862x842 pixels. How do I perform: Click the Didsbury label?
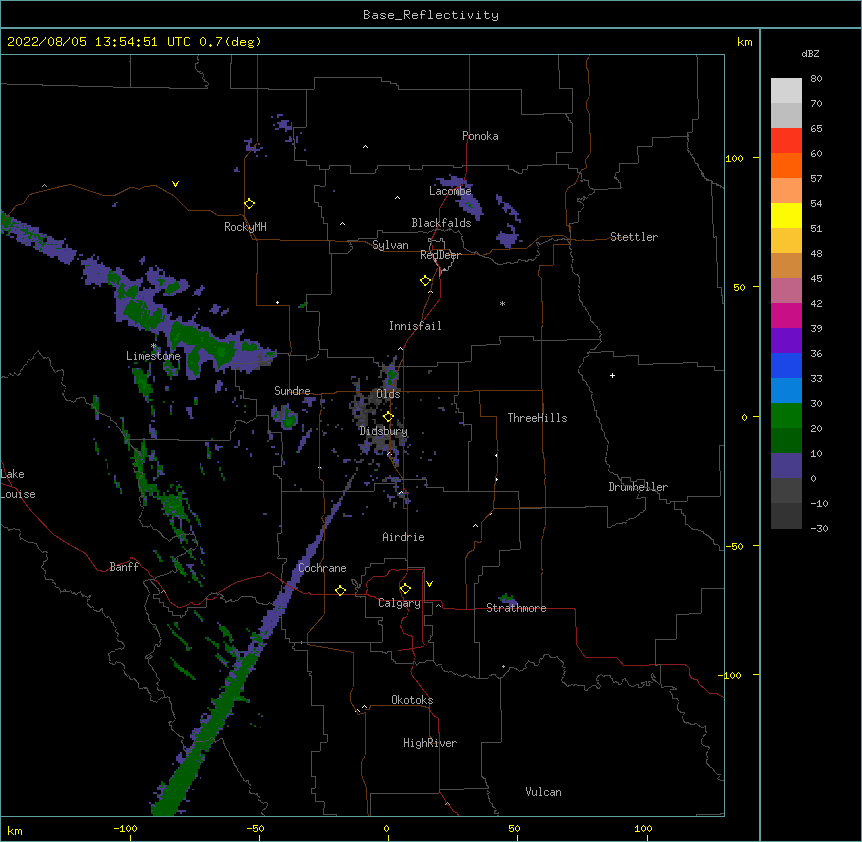pyautogui.click(x=384, y=431)
